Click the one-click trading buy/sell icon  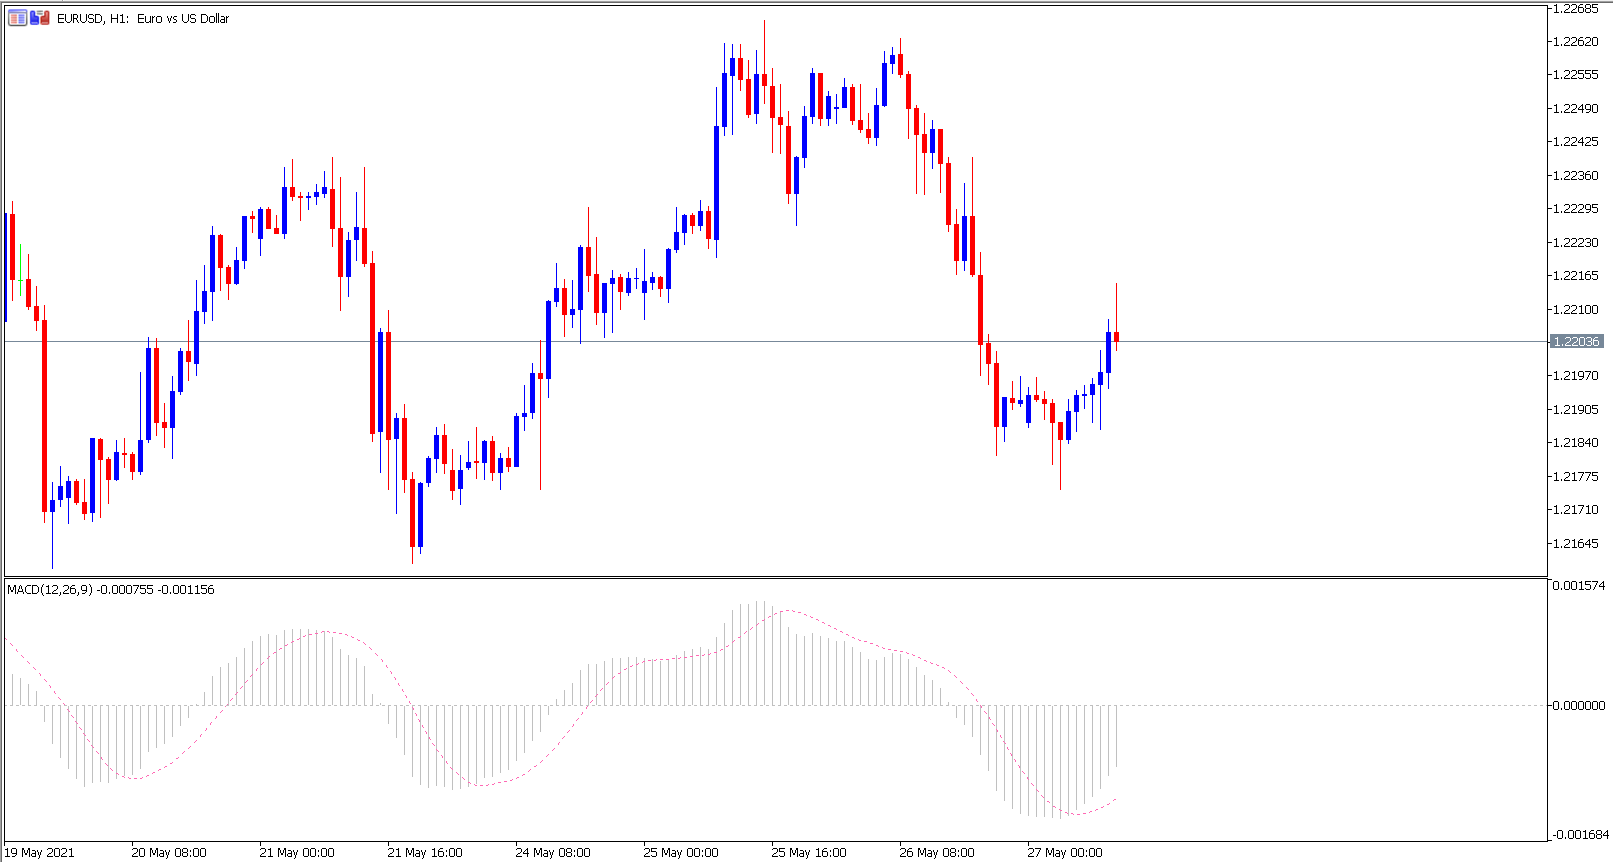(x=40, y=18)
